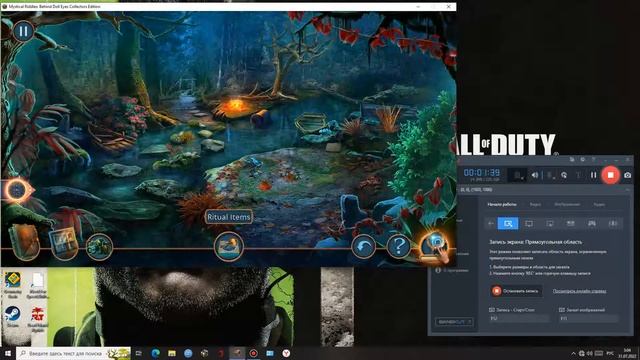Switch to the third Bandicam tab (Изображения)
Image resolution: width=640 pixels, height=360 pixels.
567,204
